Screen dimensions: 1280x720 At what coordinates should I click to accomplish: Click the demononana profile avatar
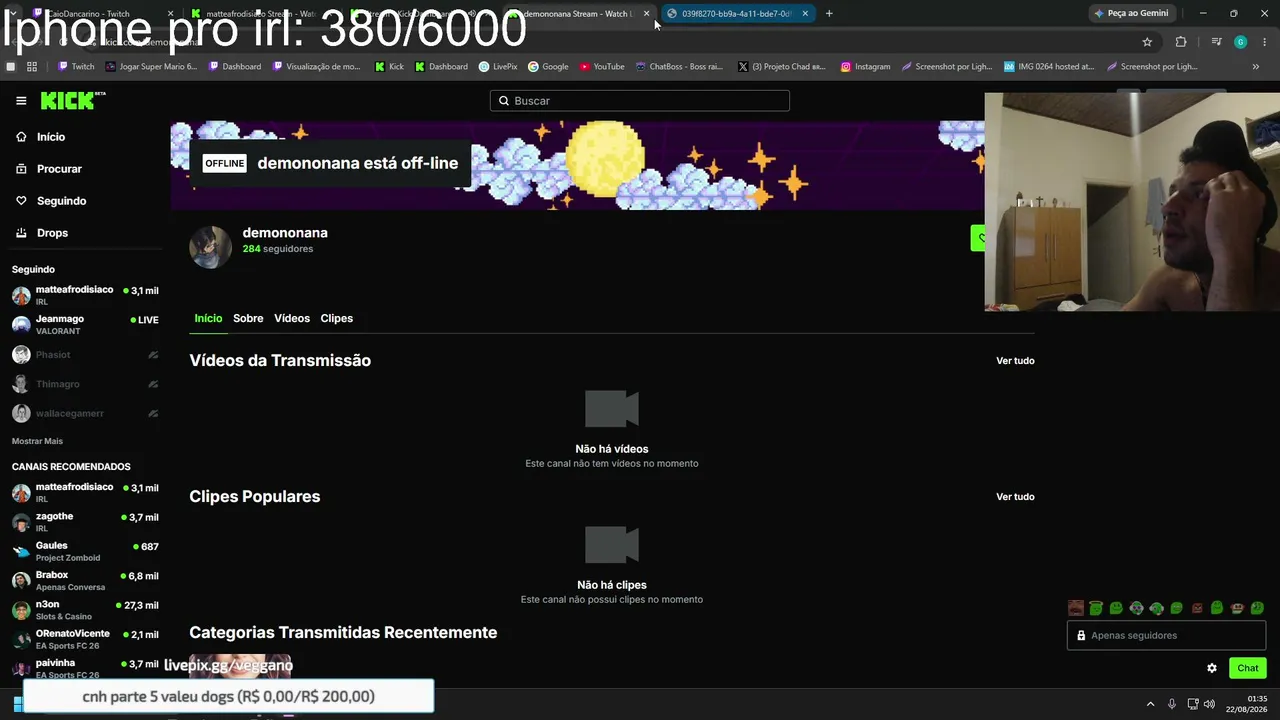[x=210, y=247]
